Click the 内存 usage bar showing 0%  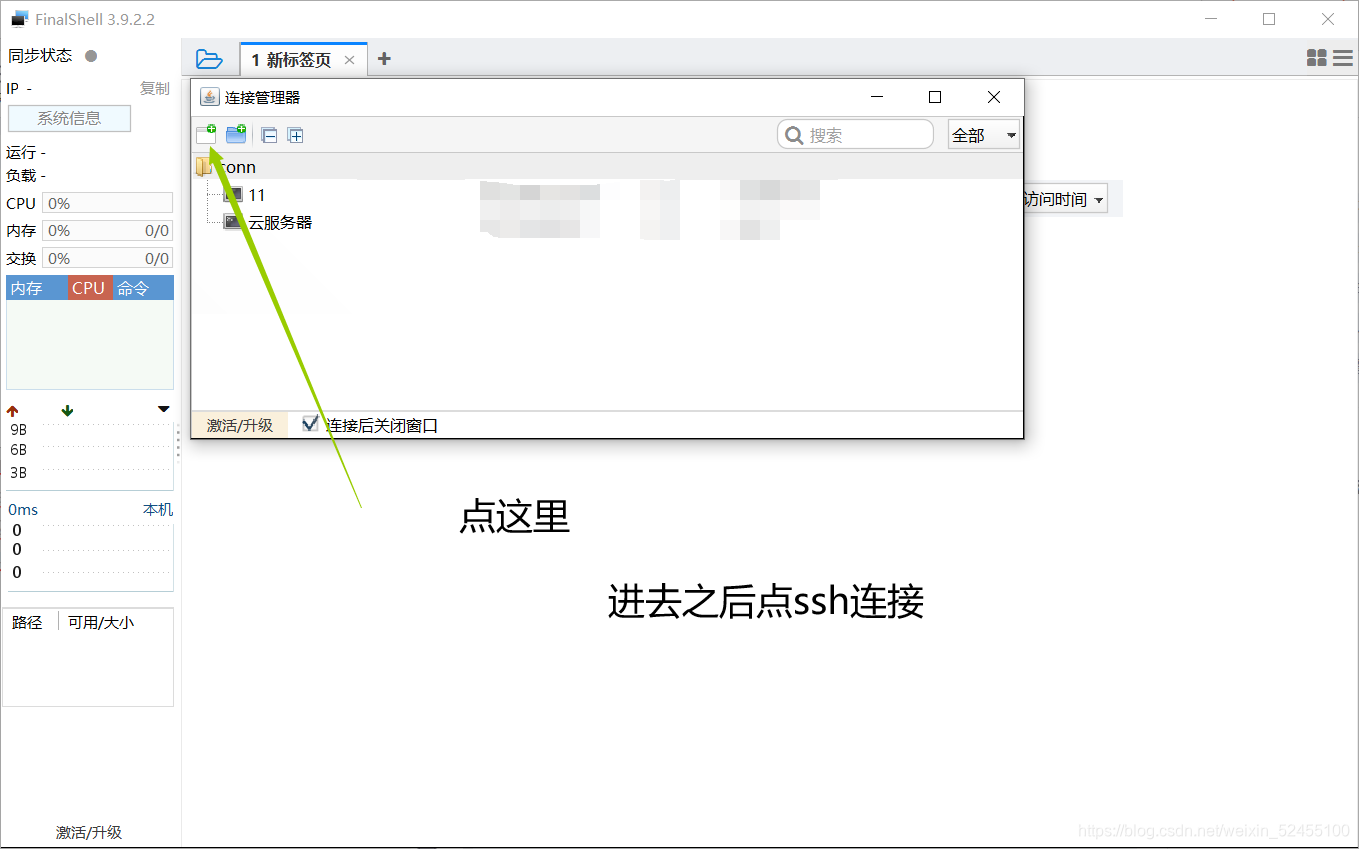click(107, 230)
